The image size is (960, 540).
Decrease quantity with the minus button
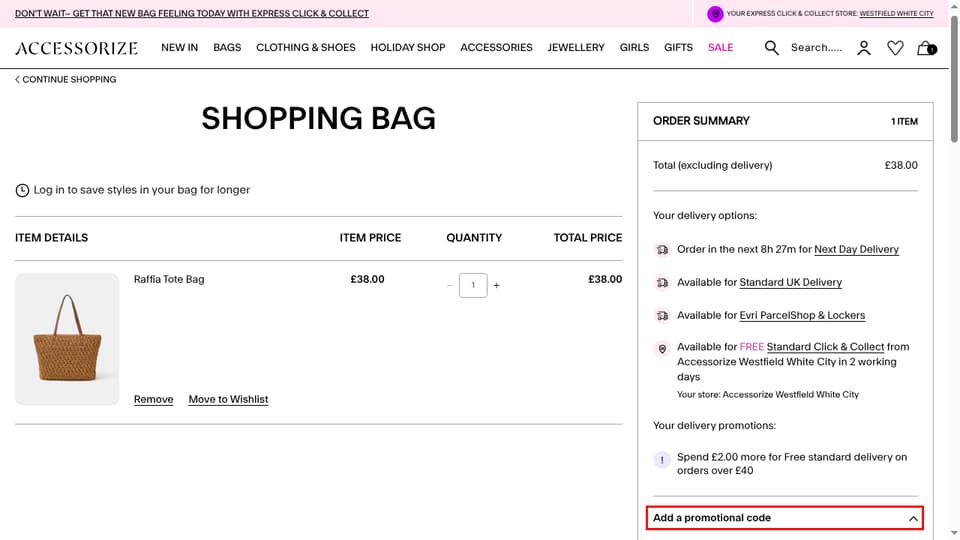pos(450,285)
